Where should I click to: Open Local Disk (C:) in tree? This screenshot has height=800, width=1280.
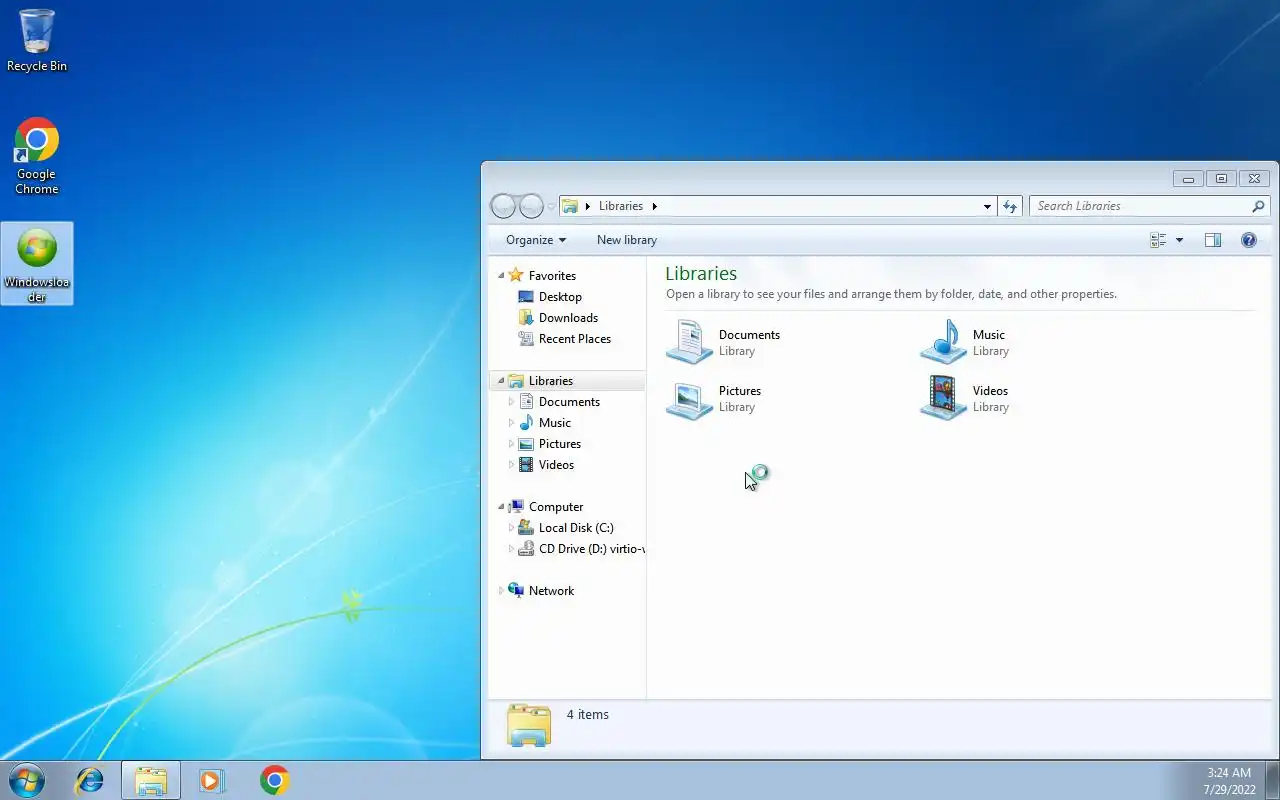[x=576, y=528]
